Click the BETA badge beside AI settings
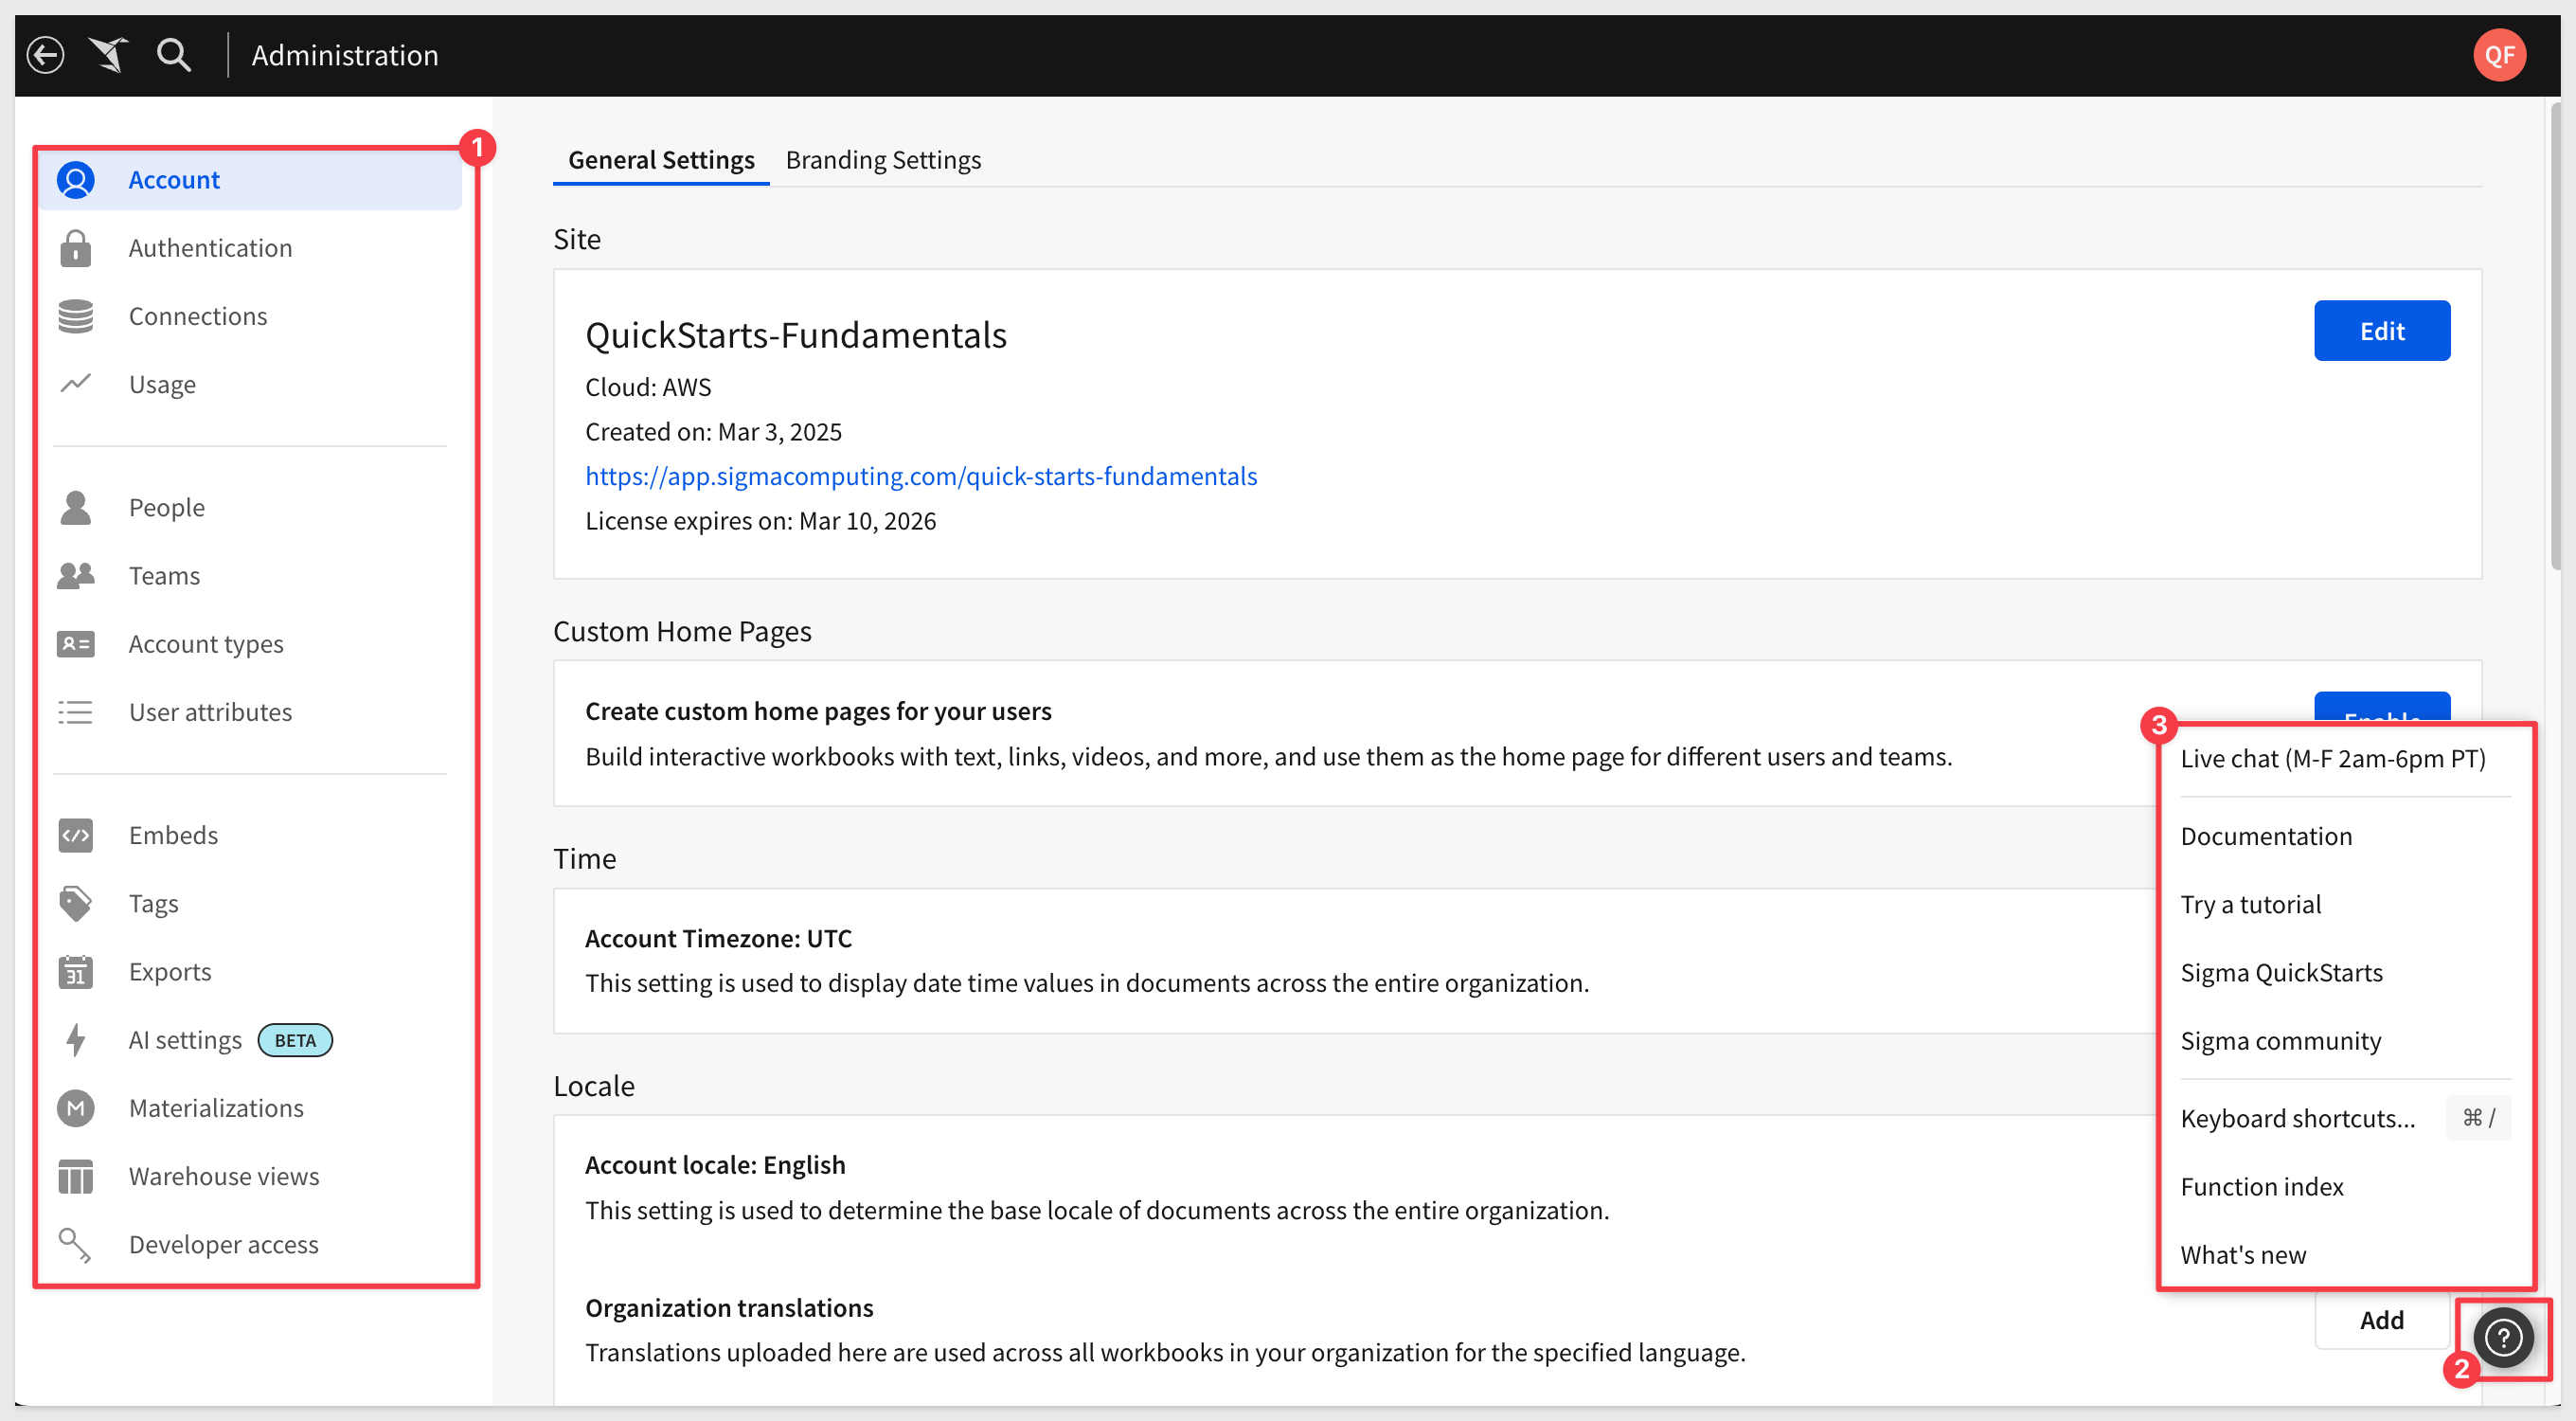2576x1421 pixels. 295,1040
